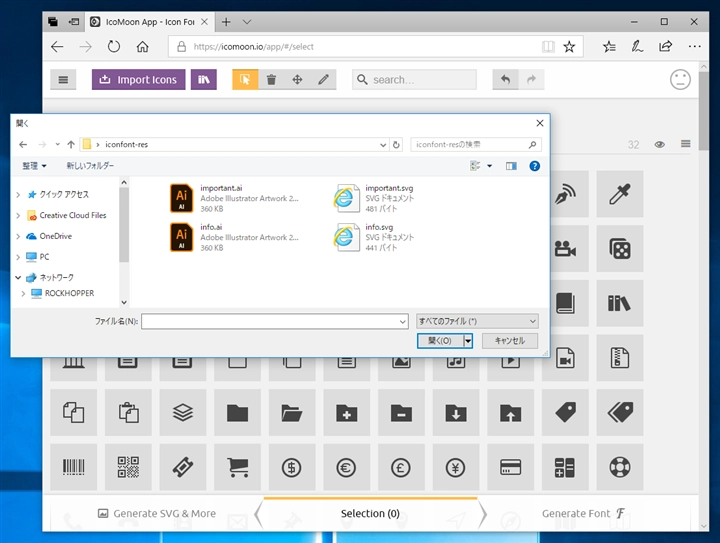
Task: Open a new browser tab
Action: coord(226,22)
